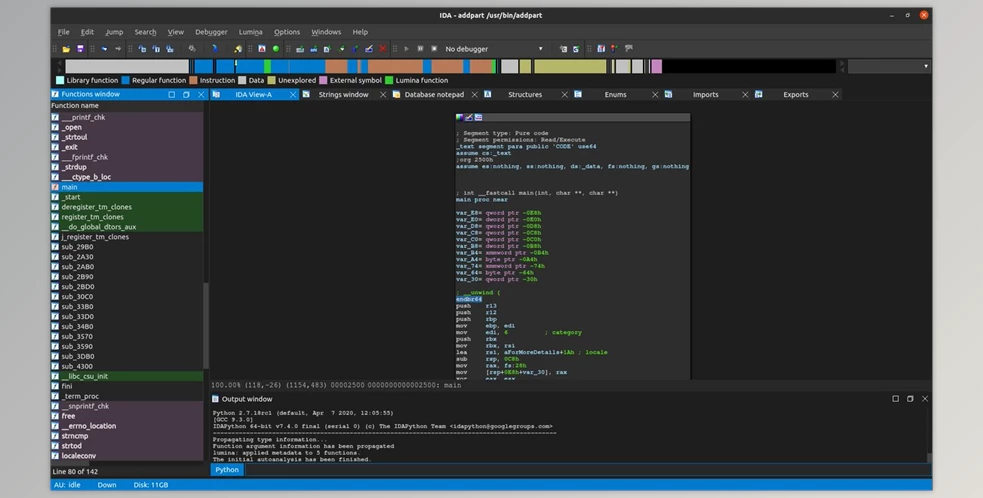The height and width of the screenshot is (498, 983).
Task: Open the Windows menu
Action: [x=326, y=32]
